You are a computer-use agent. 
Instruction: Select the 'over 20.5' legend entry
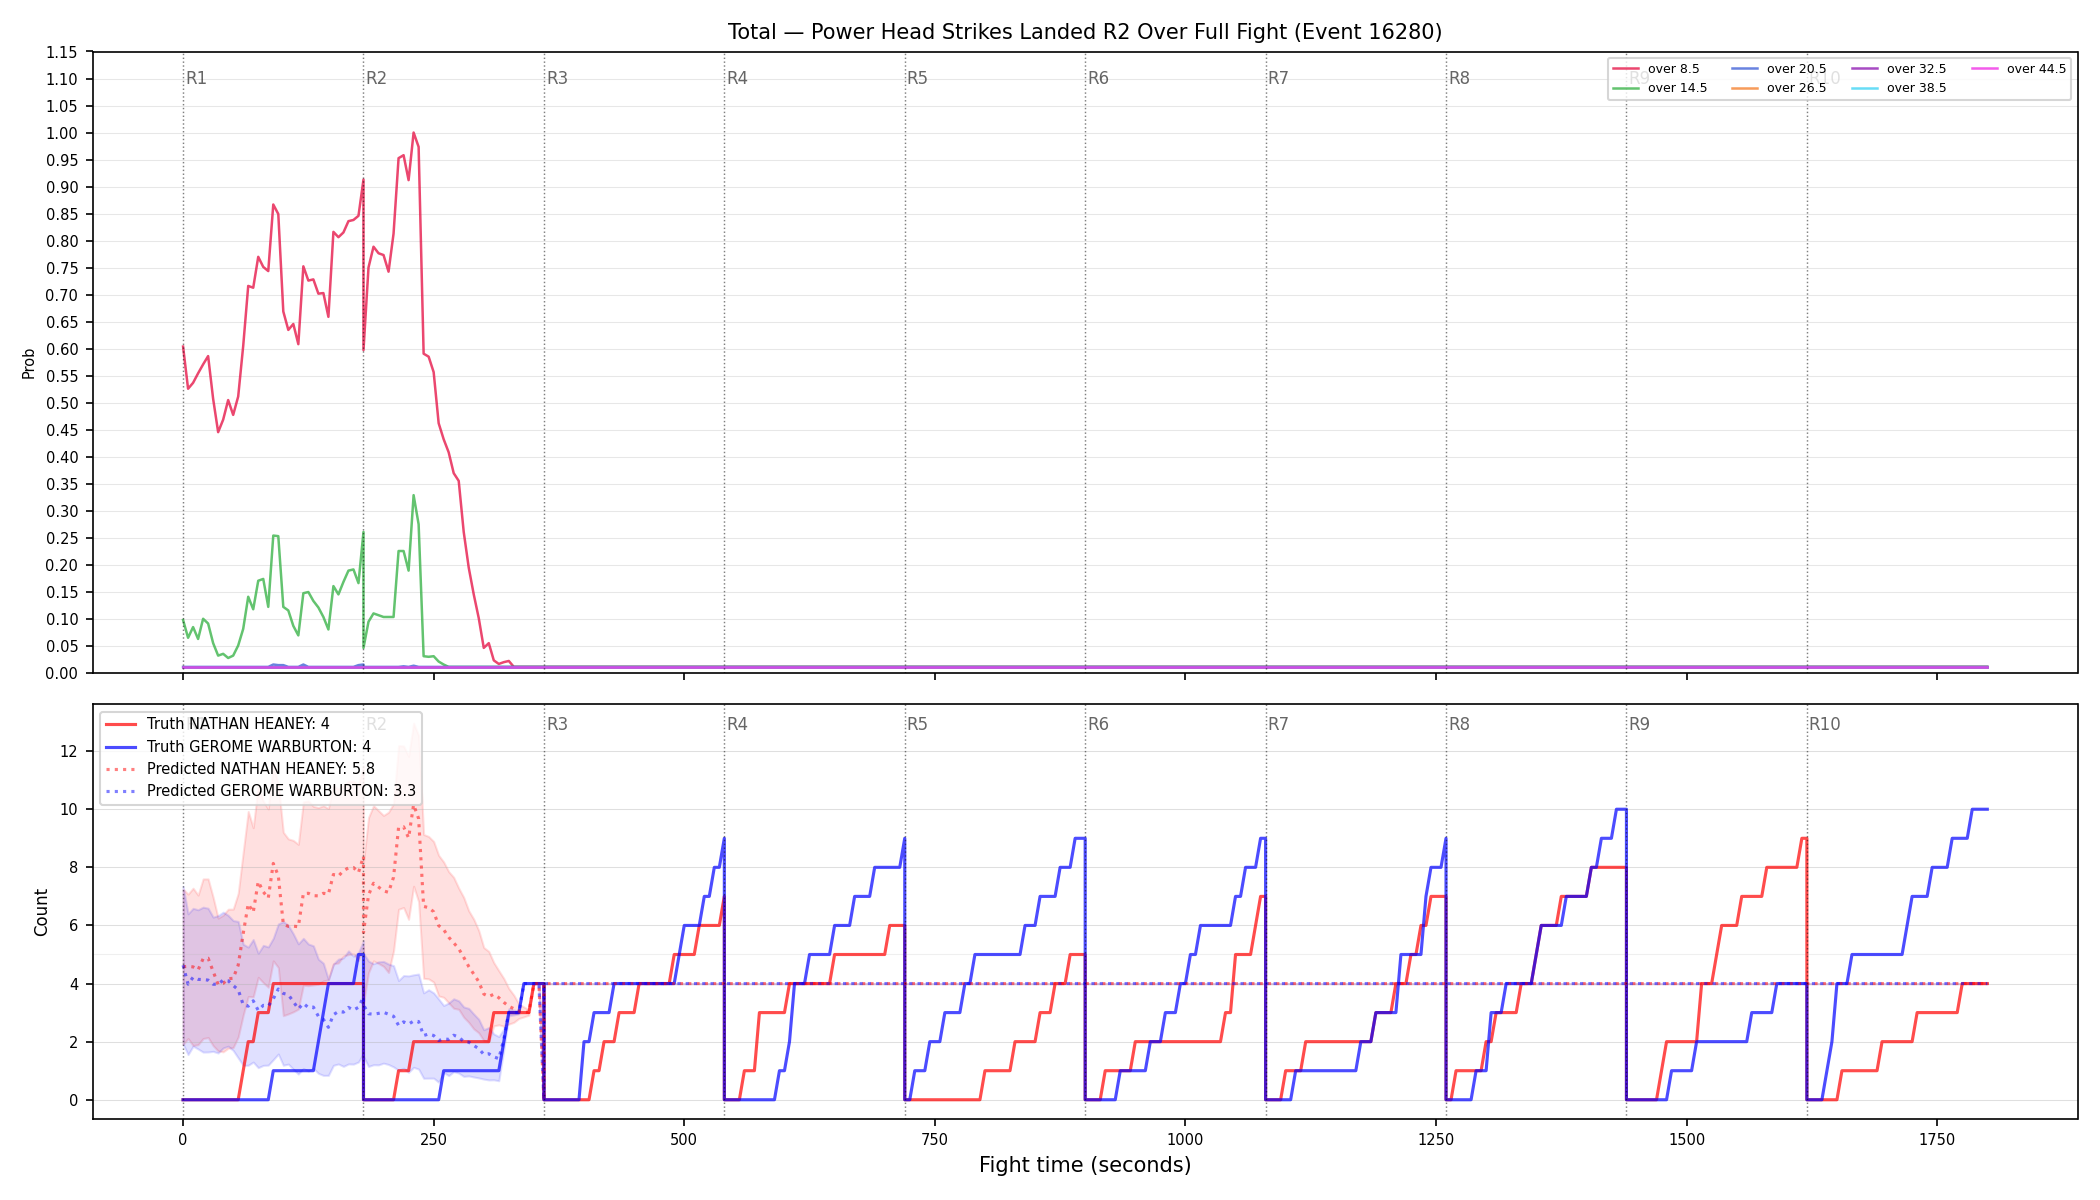click(x=1779, y=69)
